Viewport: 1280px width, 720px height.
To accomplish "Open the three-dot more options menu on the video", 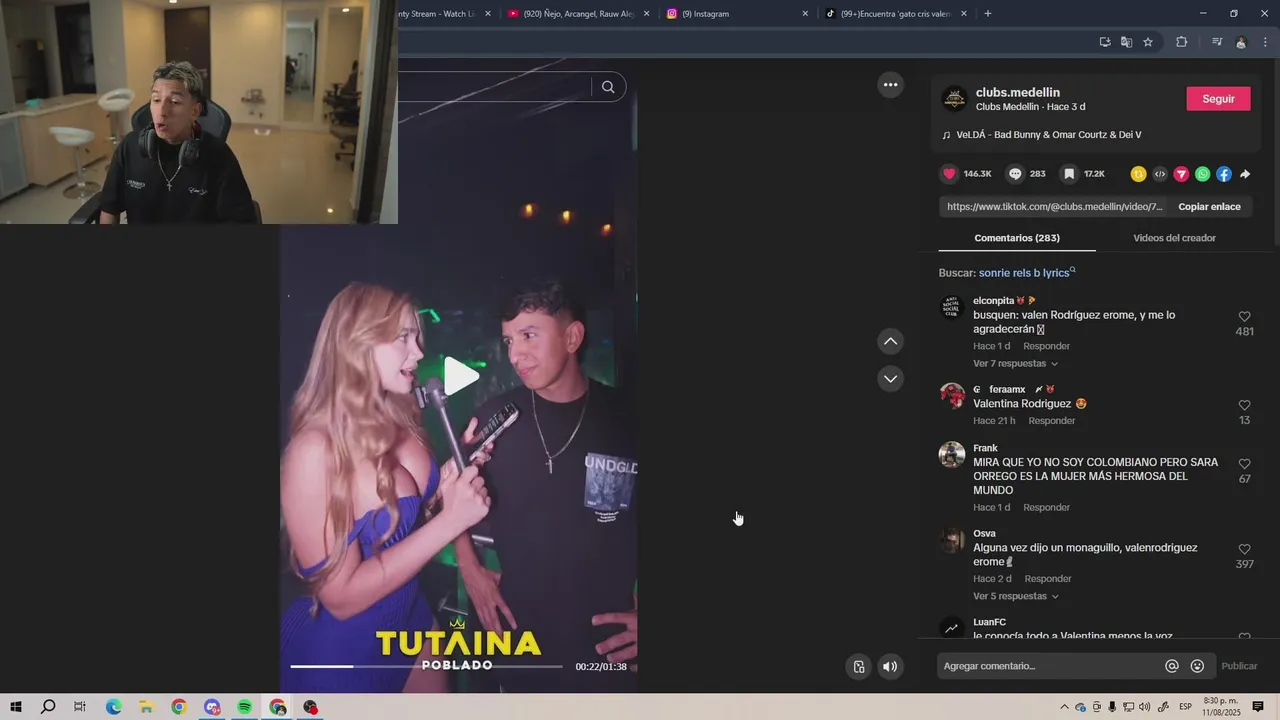I will tap(890, 85).
